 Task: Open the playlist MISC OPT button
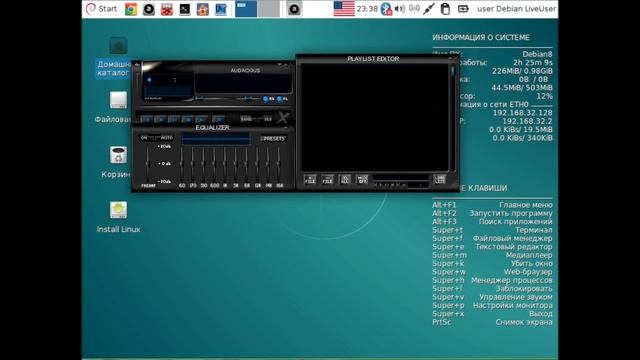click(x=362, y=180)
